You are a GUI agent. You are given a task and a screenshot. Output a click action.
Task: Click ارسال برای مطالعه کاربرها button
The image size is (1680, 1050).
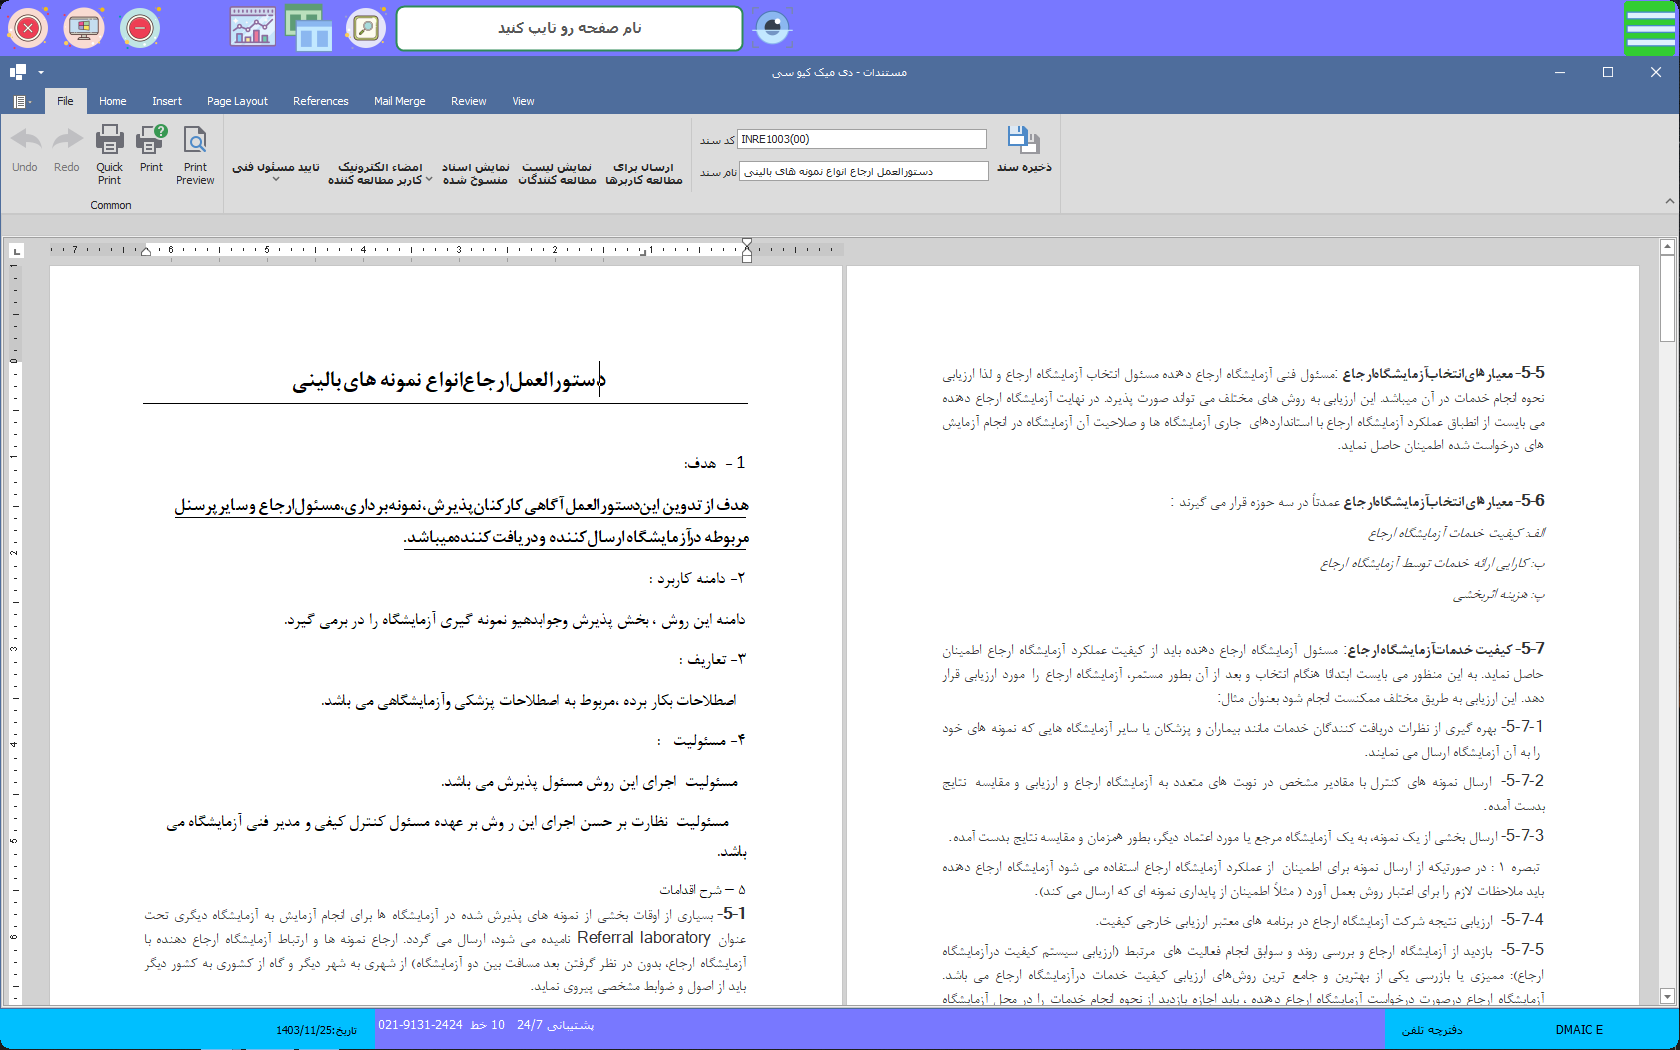643,173
